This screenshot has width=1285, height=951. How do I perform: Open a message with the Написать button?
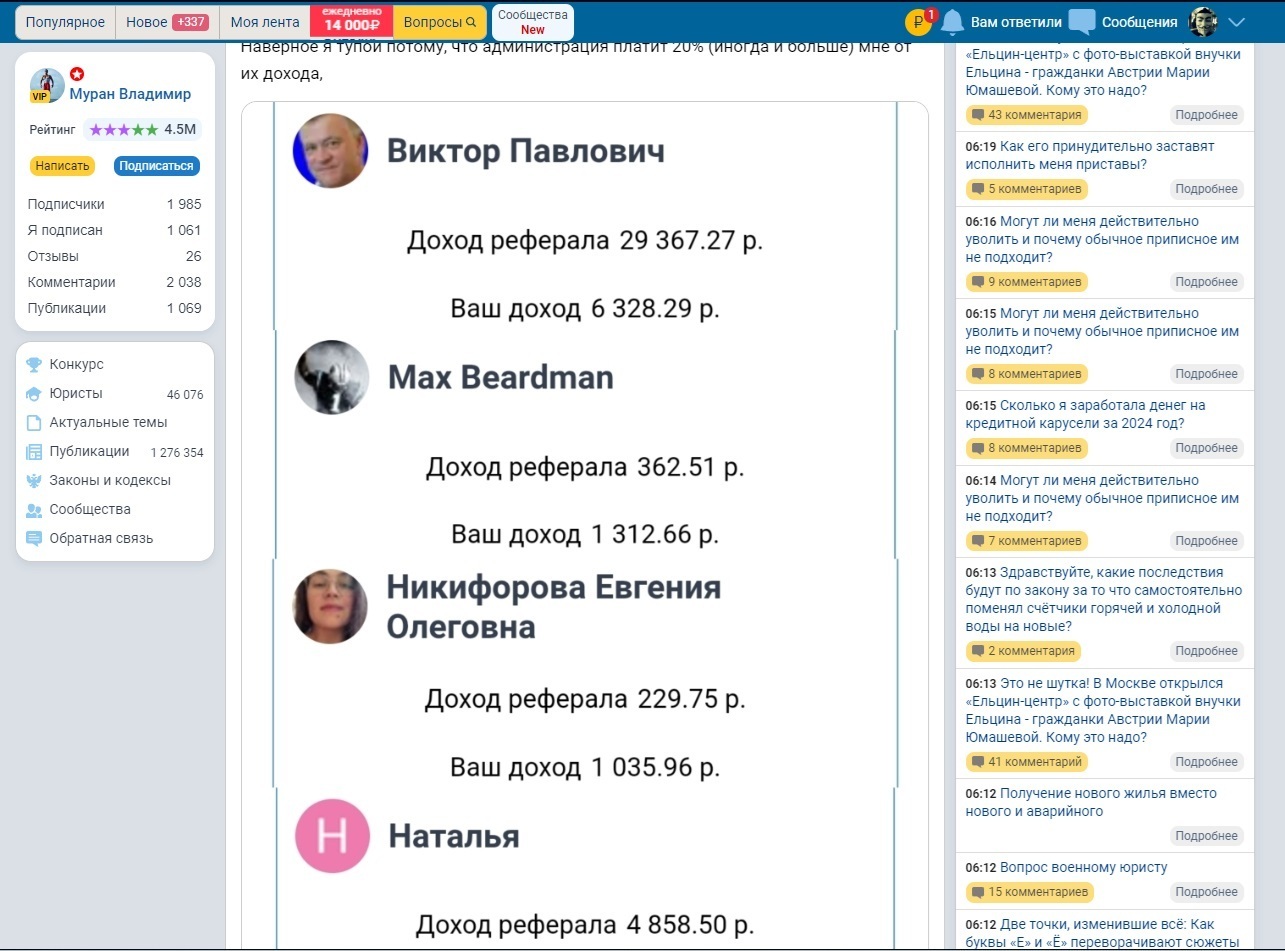[61, 165]
